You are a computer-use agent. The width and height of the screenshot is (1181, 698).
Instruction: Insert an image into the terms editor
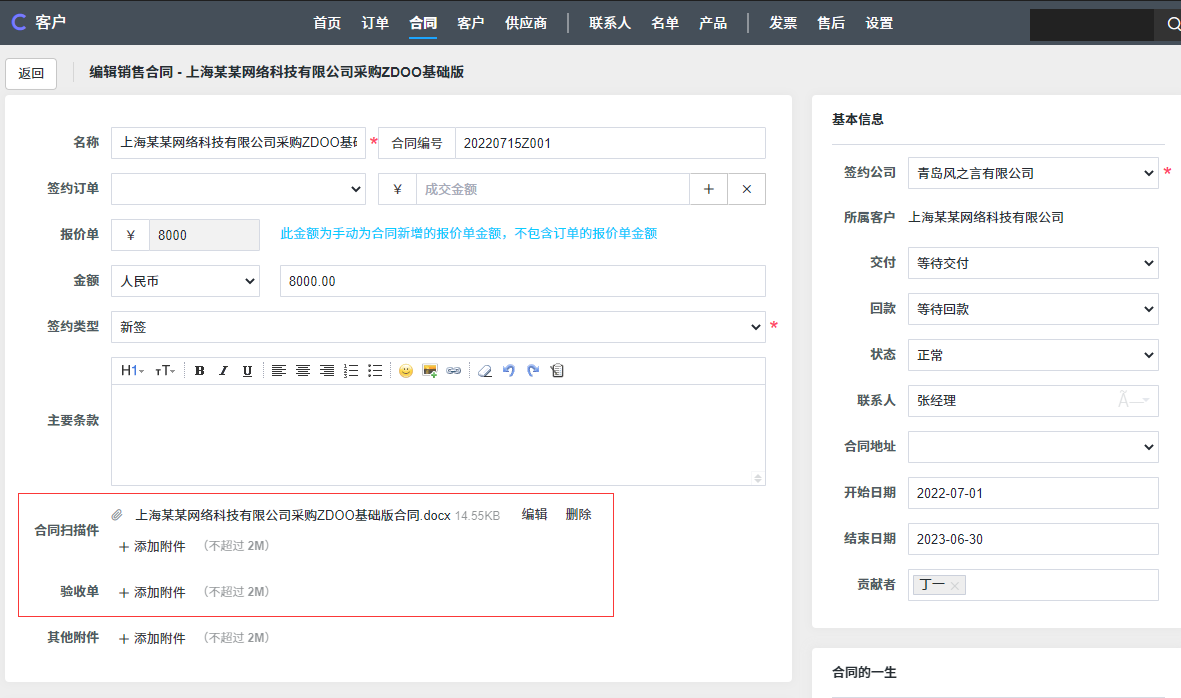point(430,370)
